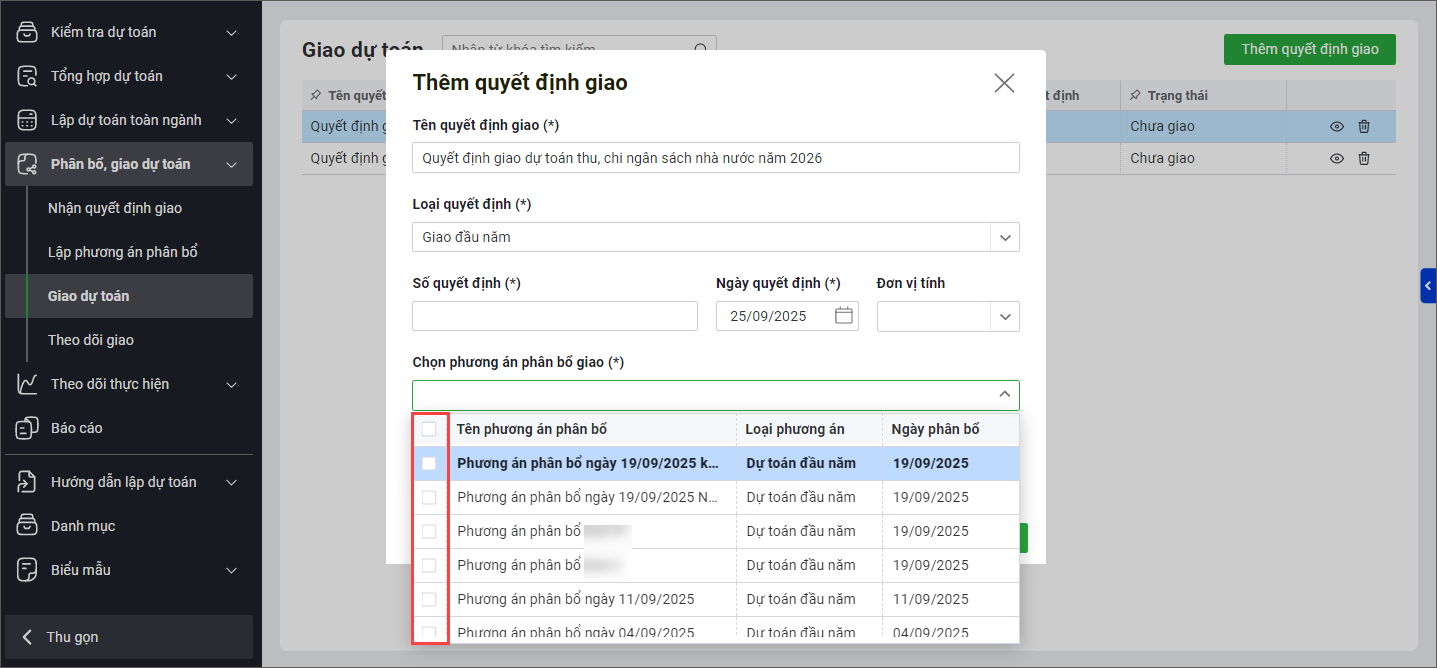Click the calendar icon in Ngày quyết định
Screen dimensions: 1437x668
point(843,316)
